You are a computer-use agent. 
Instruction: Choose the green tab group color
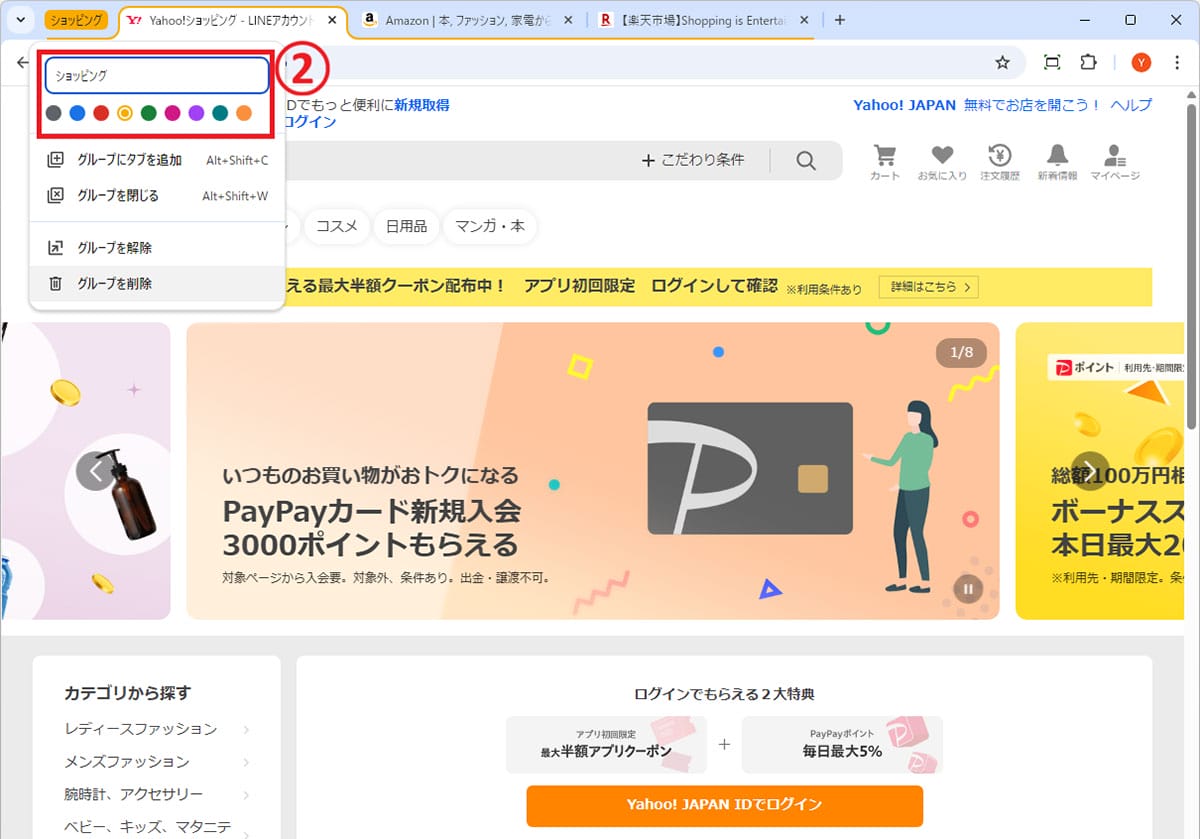coord(148,113)
